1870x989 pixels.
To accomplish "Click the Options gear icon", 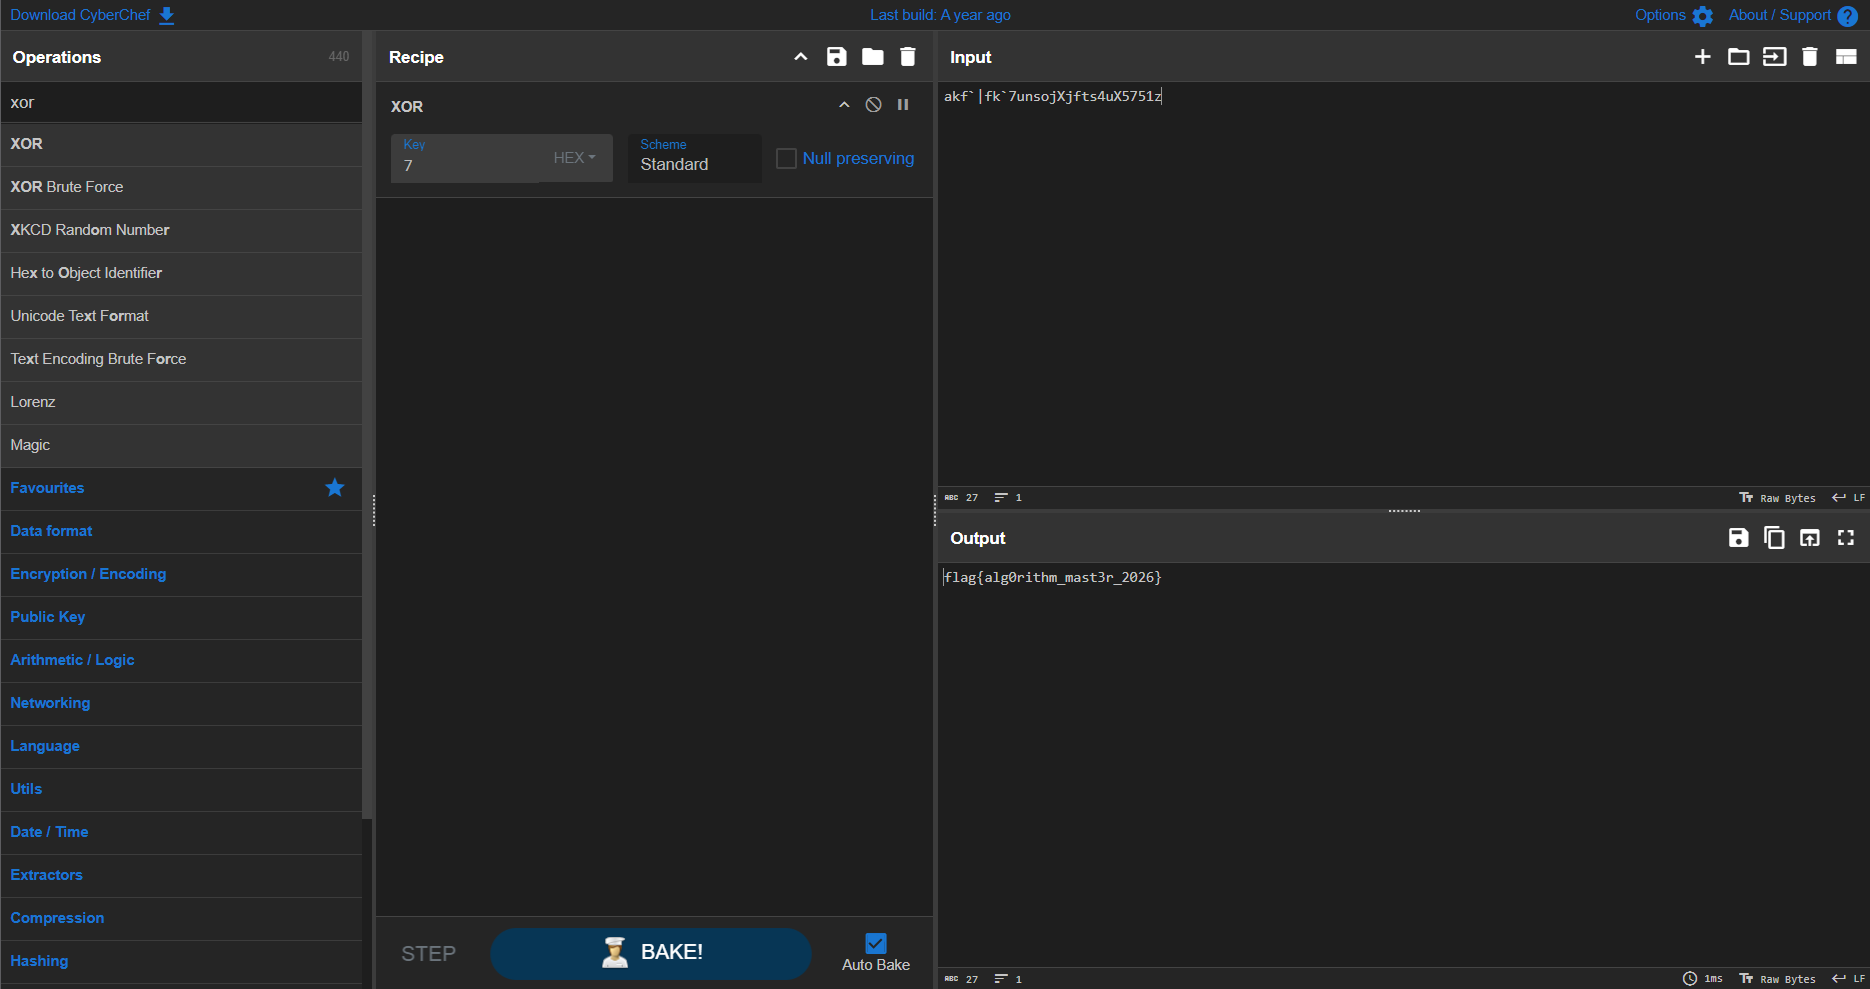I will [1702, 16].
